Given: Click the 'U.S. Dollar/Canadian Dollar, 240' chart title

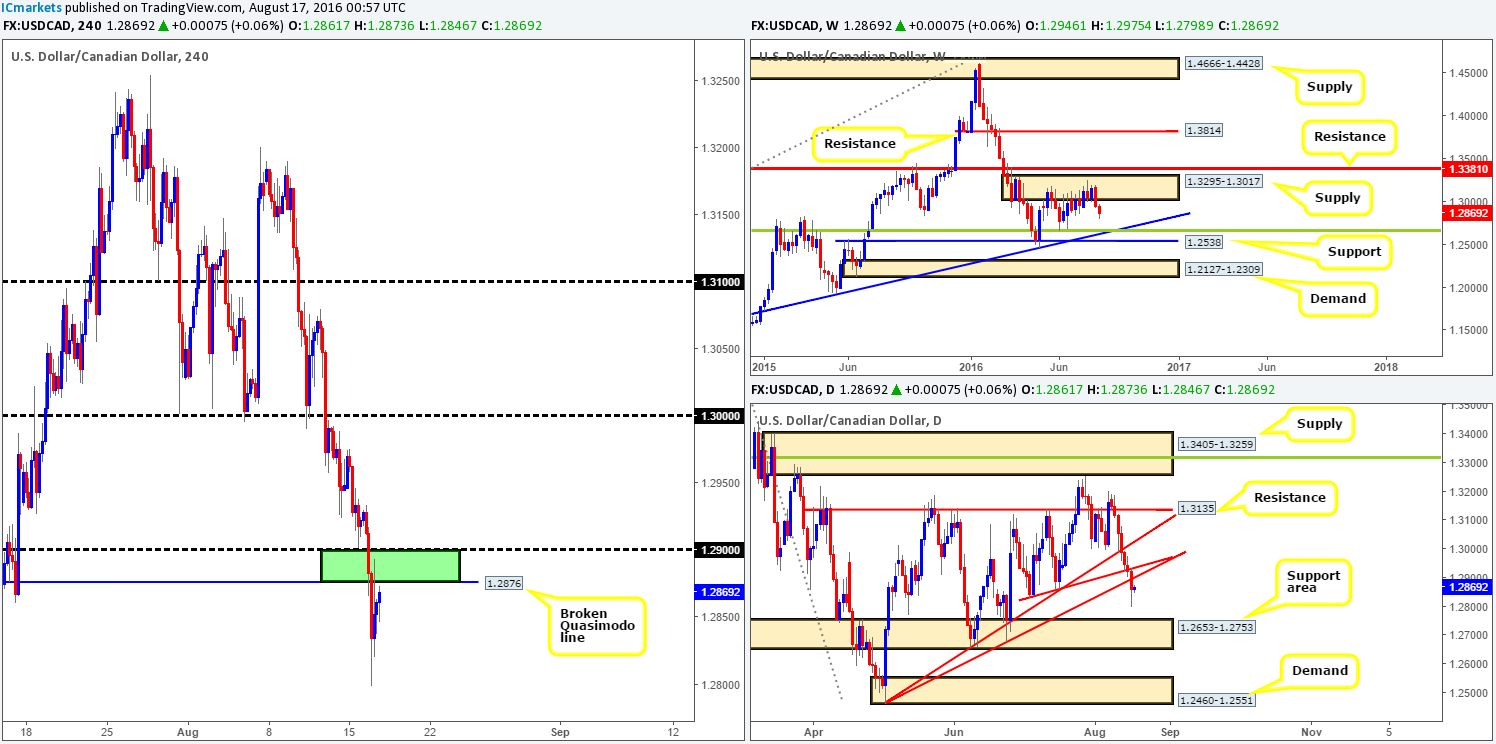Looking at the screenshot, I should click(x=110, y=57).
